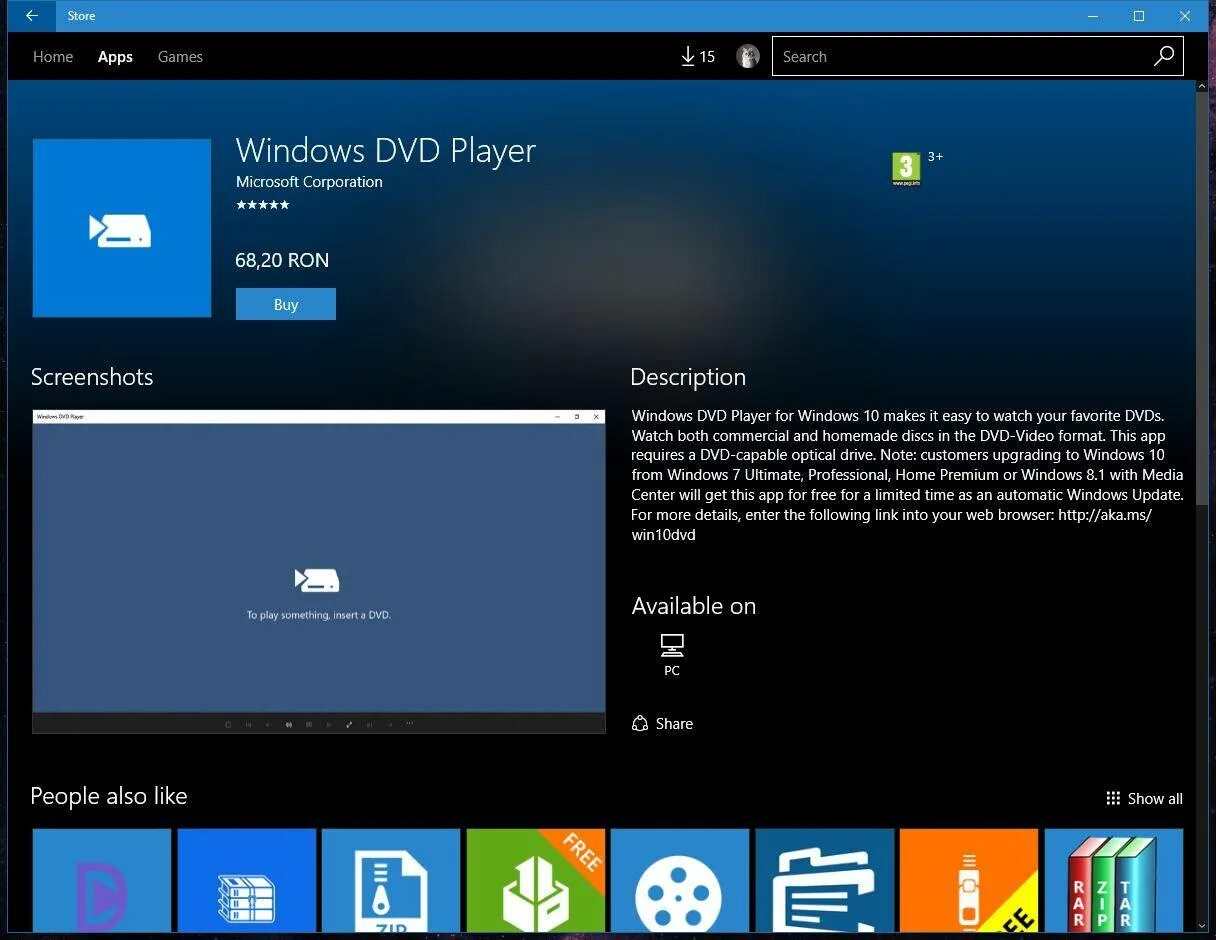This screenshot has width=1216, height=940.
Task: Open the Microsoft Corporation publisher link
Action: [x=309, y=182]
